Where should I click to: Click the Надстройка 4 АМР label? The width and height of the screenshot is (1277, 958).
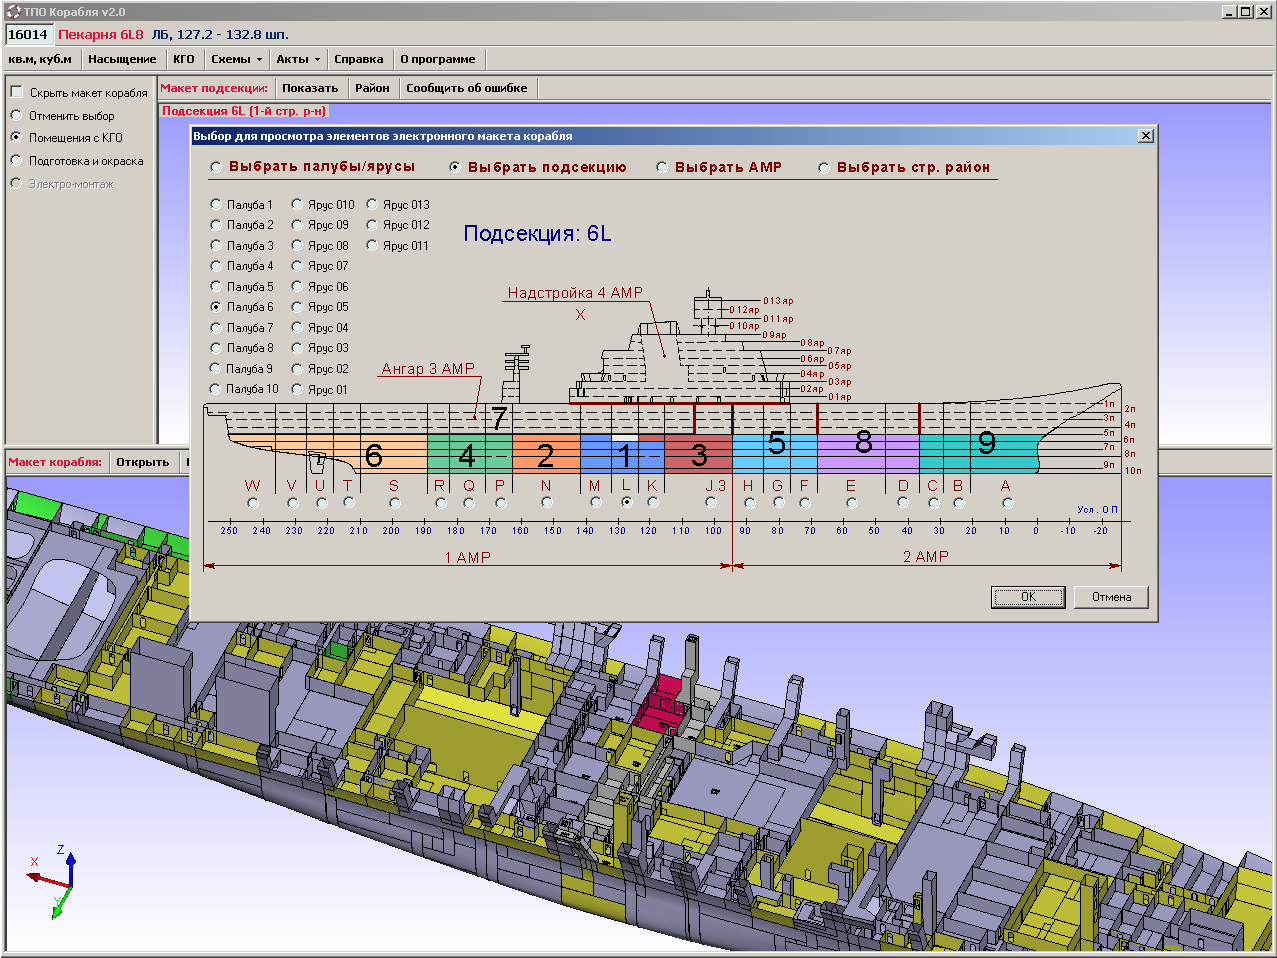tap(574, 293)
